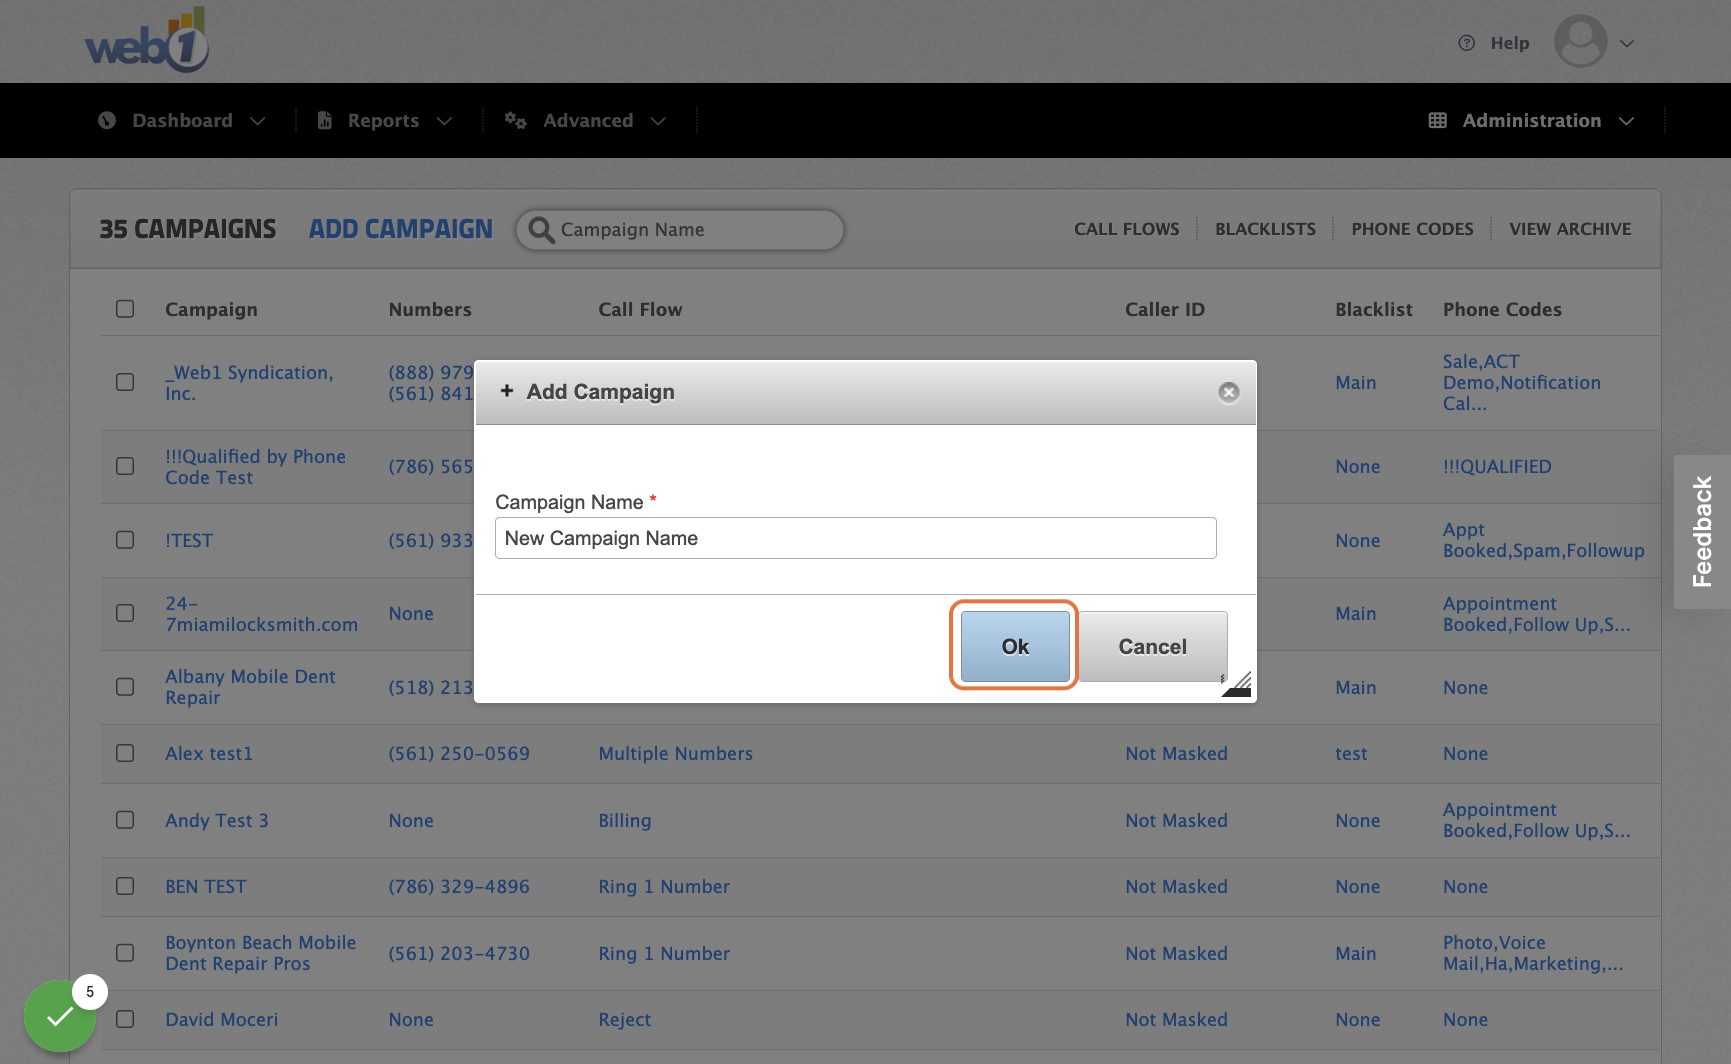Click phone number (561) 250-0569

point(459,753)
